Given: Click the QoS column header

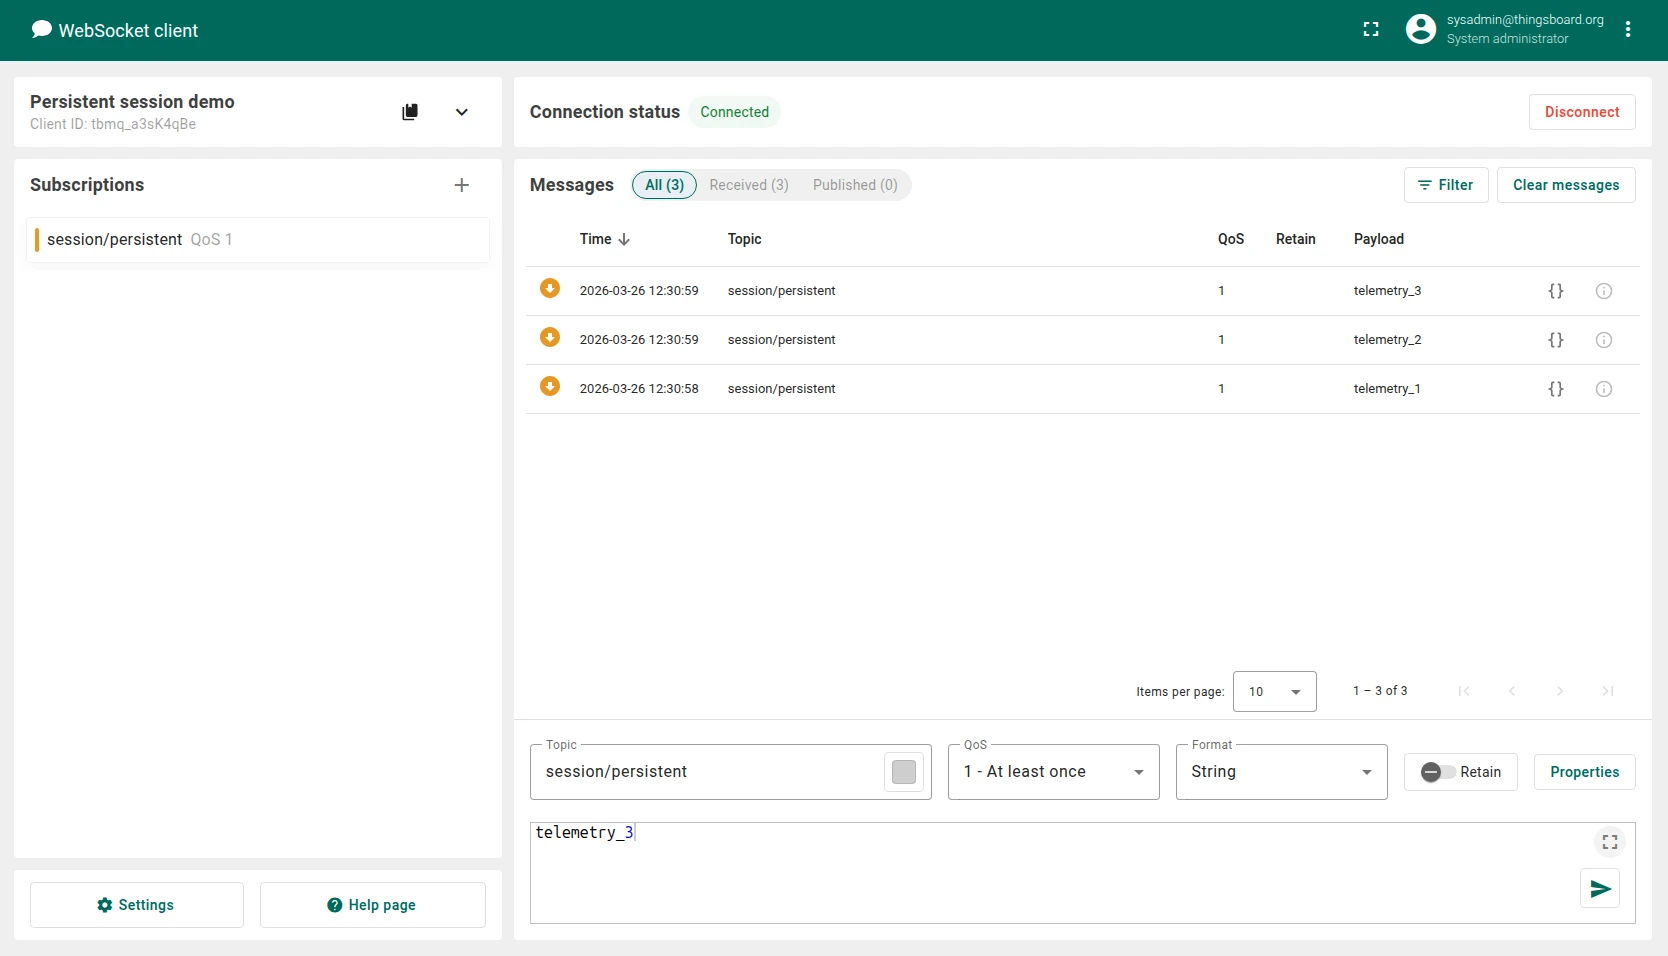Looking at the screenshot, I should pos(1231,239).
